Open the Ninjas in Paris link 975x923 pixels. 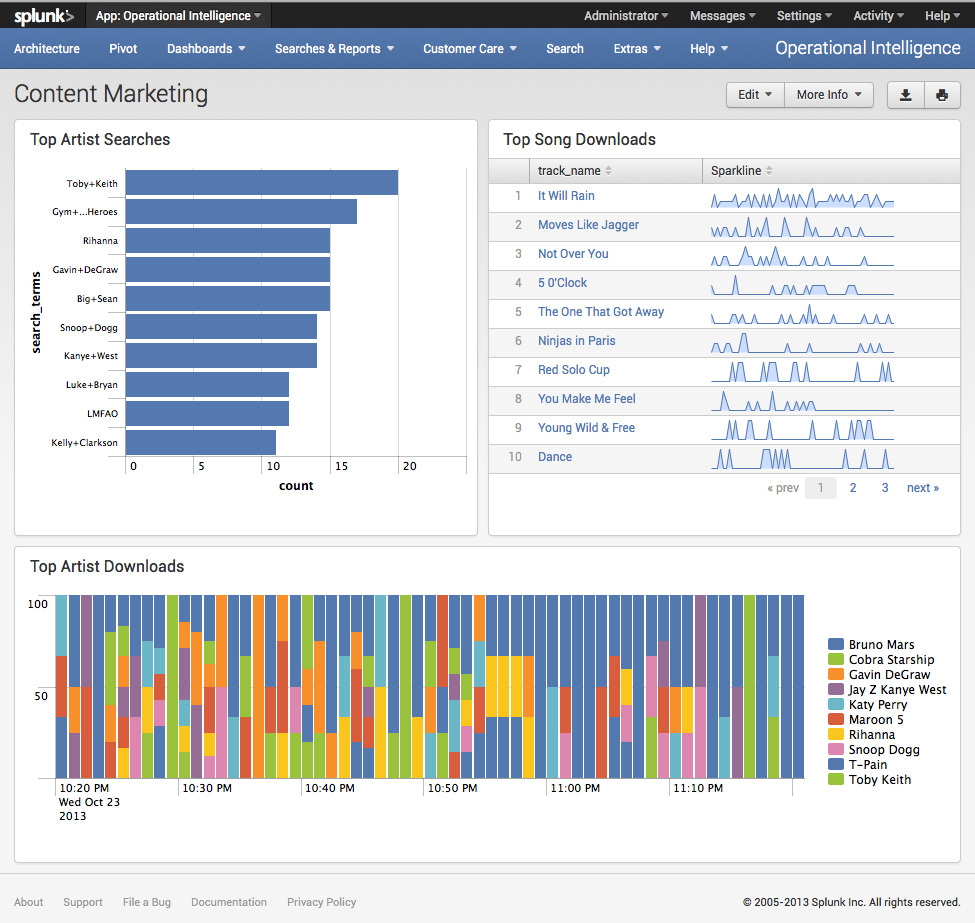click(x=576, y=341)
